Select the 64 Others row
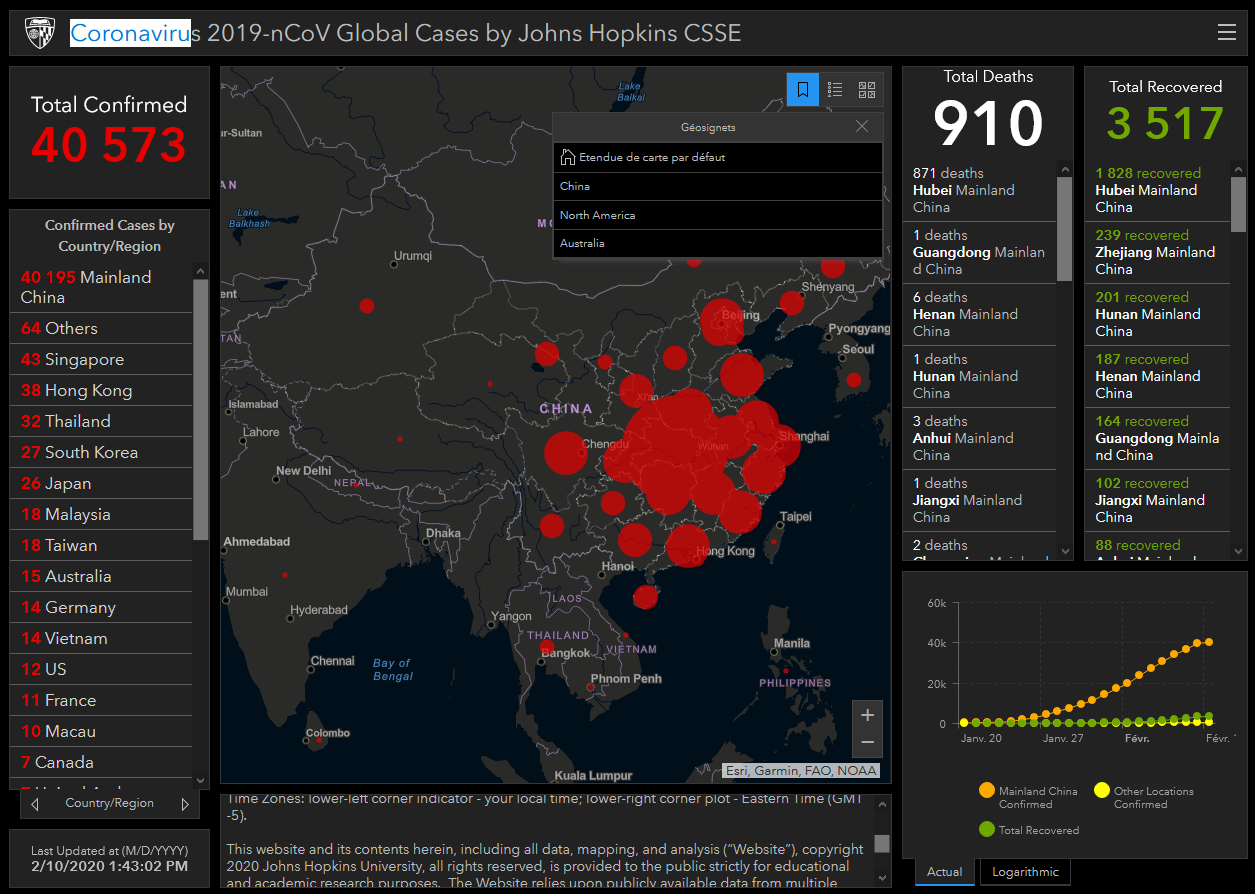 101,328
